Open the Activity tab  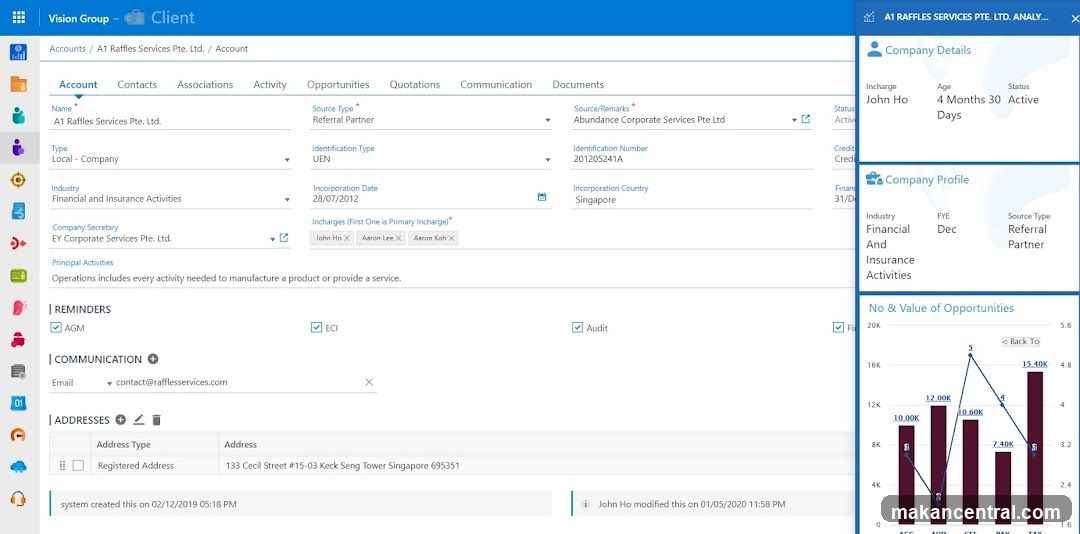point(270,84)
